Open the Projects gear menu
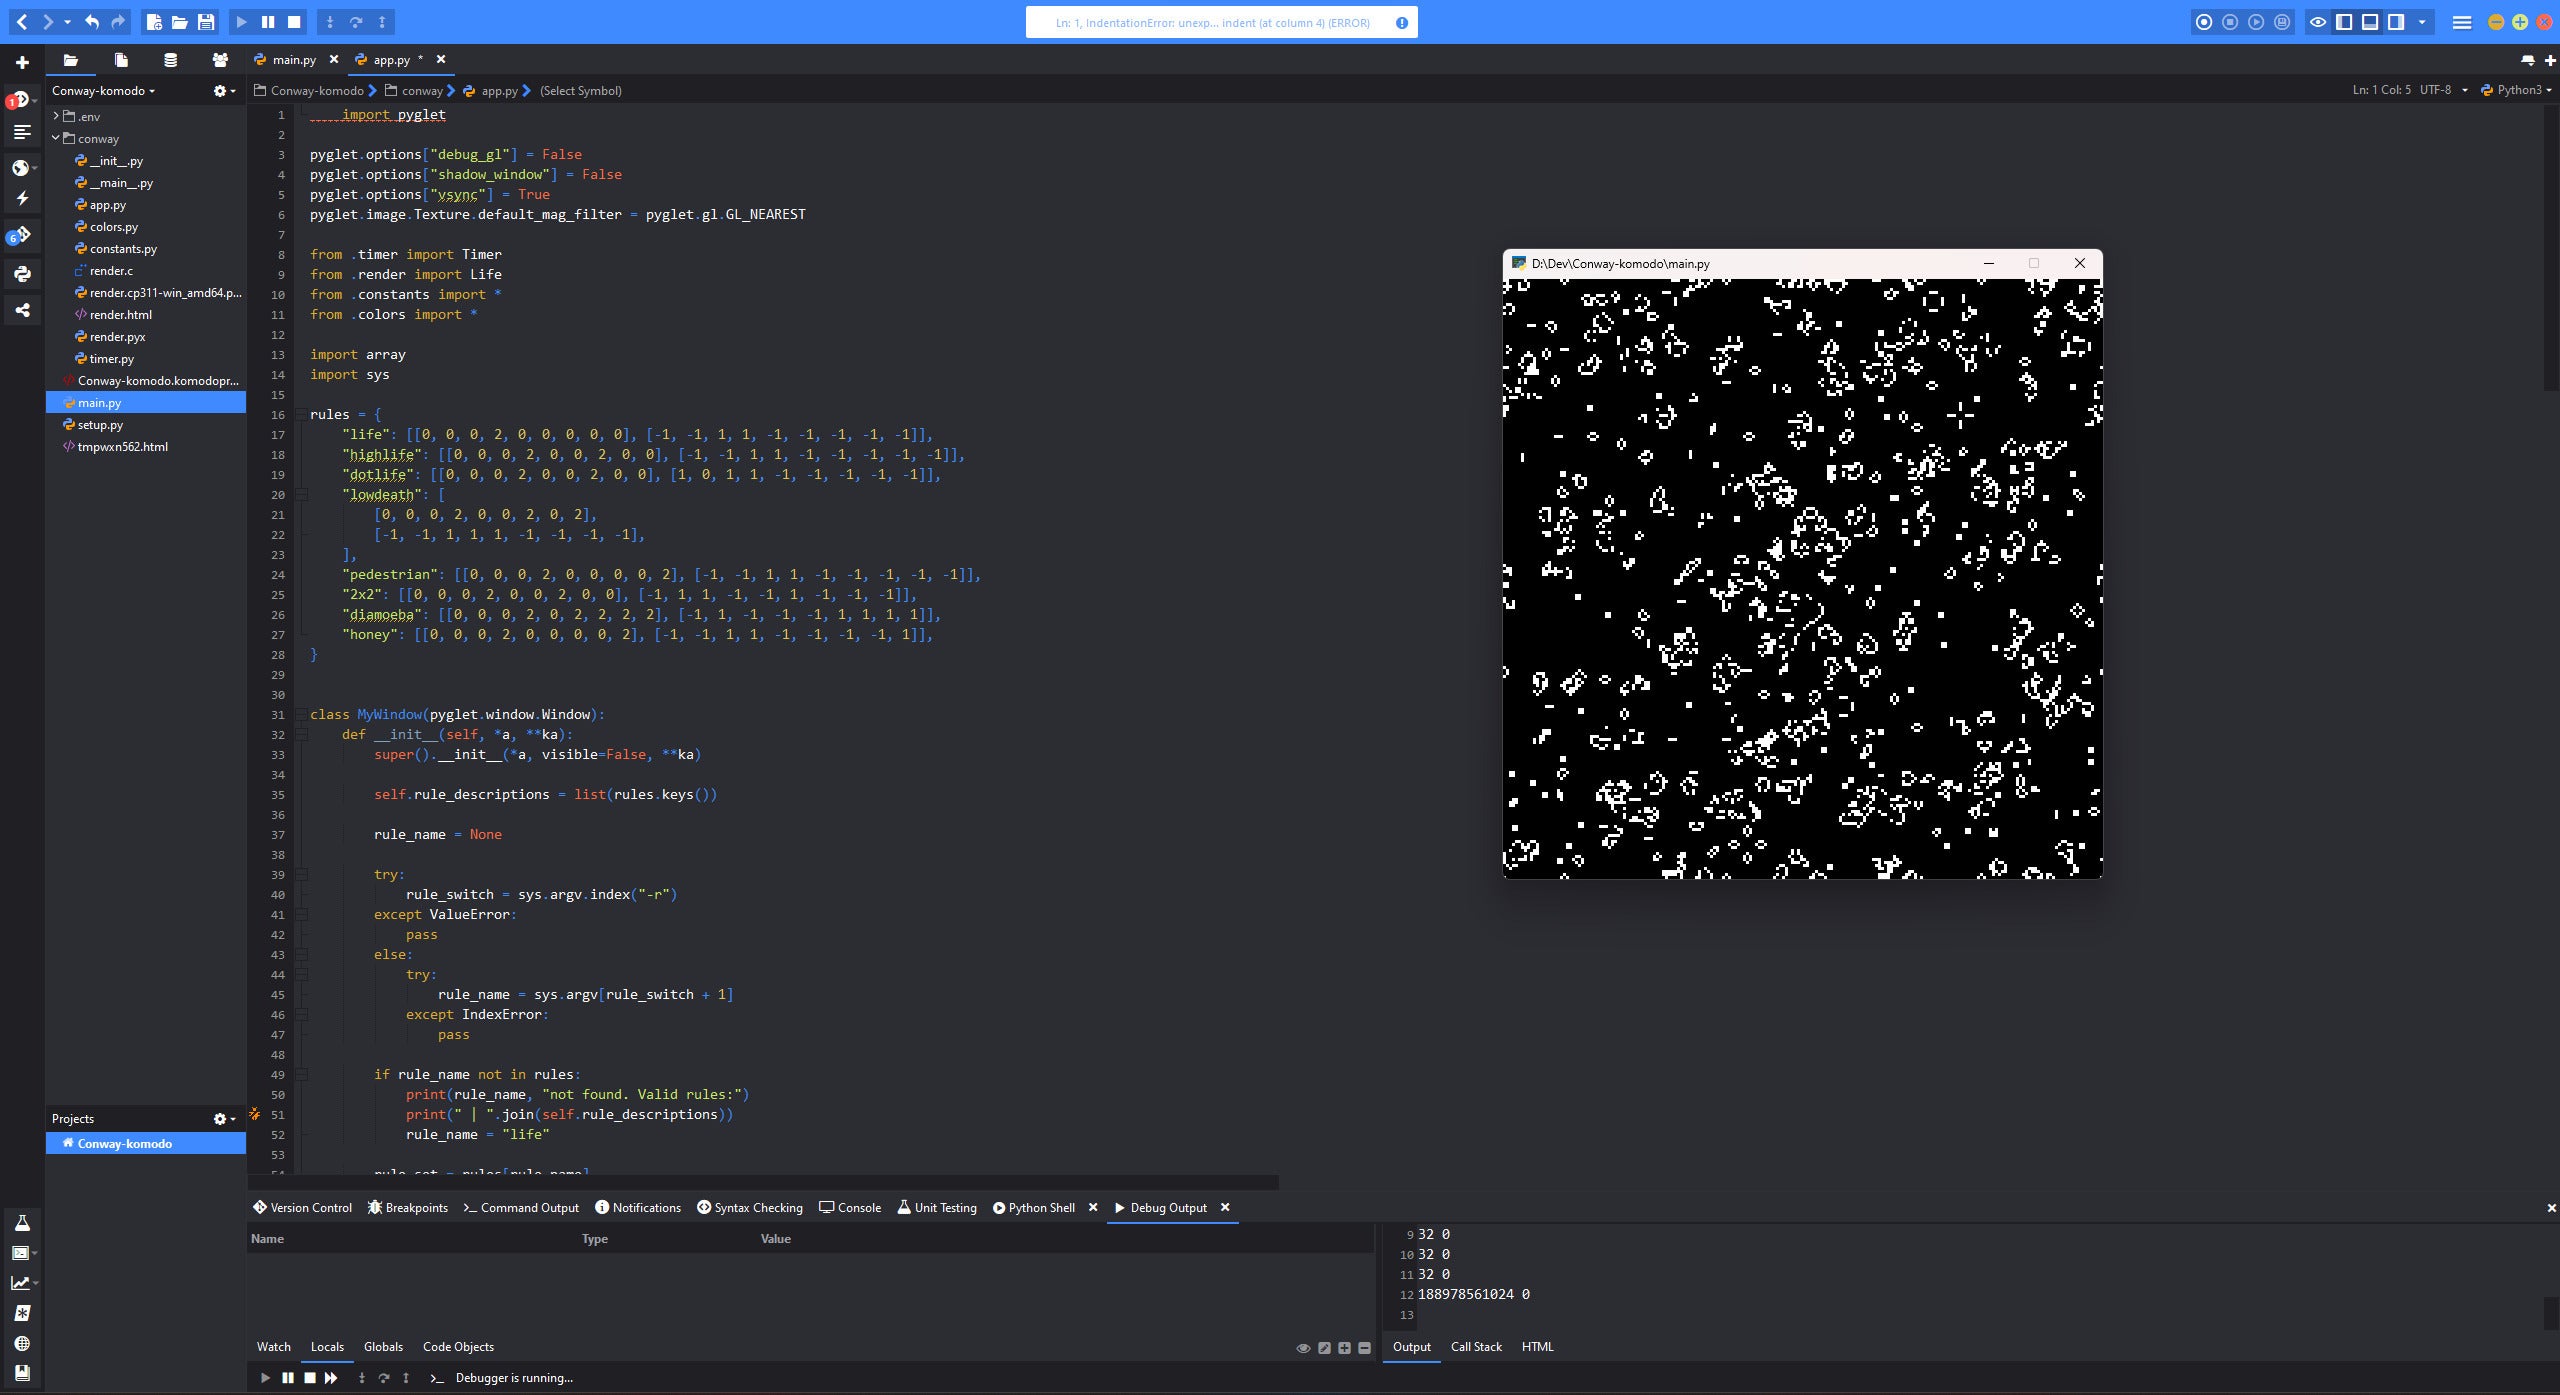The image size is (2560, 1395). pos(224,1119)
